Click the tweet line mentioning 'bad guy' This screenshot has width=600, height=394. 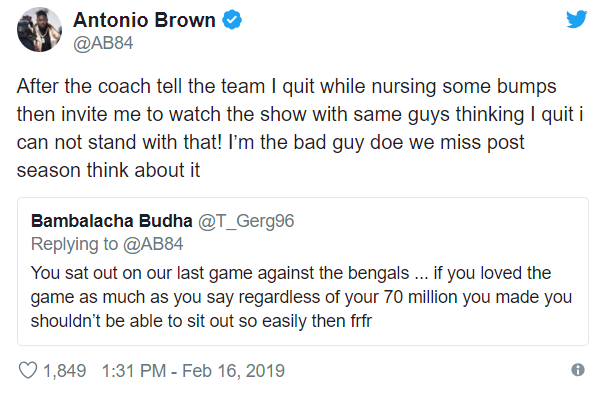[x=270, y=143]
